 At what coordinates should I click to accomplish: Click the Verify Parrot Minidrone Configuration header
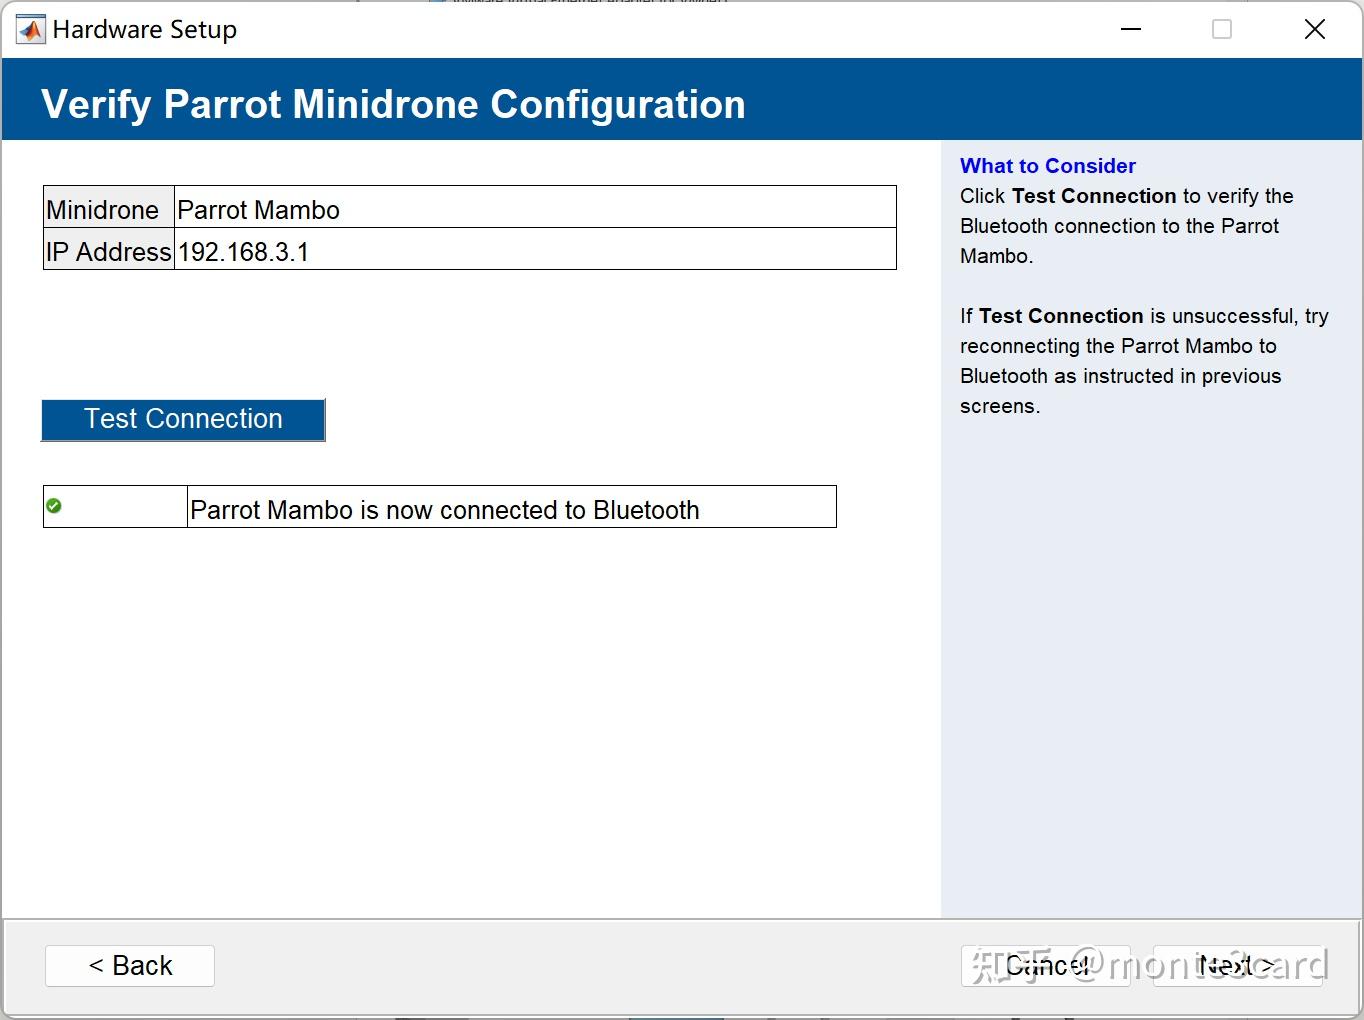tap(393, 102)
